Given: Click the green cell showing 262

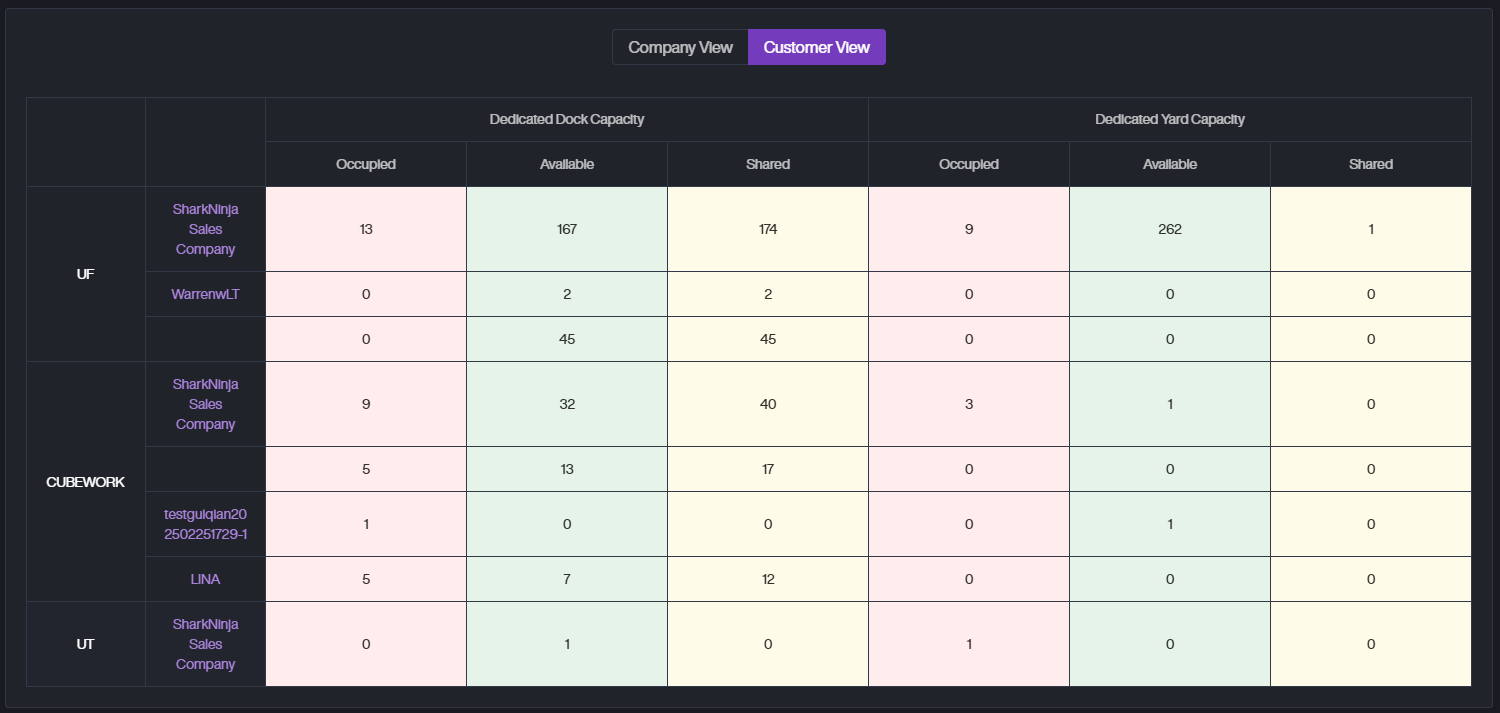Looking at the screenshot, I should point(1169,229).
